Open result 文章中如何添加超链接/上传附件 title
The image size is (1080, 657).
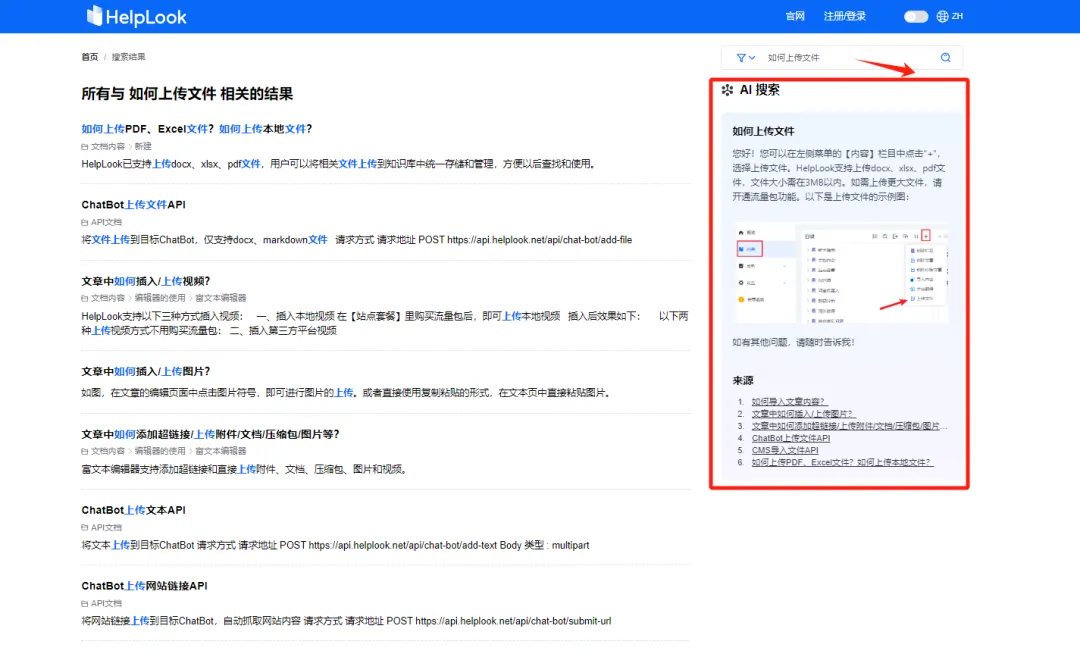point(210,434)
